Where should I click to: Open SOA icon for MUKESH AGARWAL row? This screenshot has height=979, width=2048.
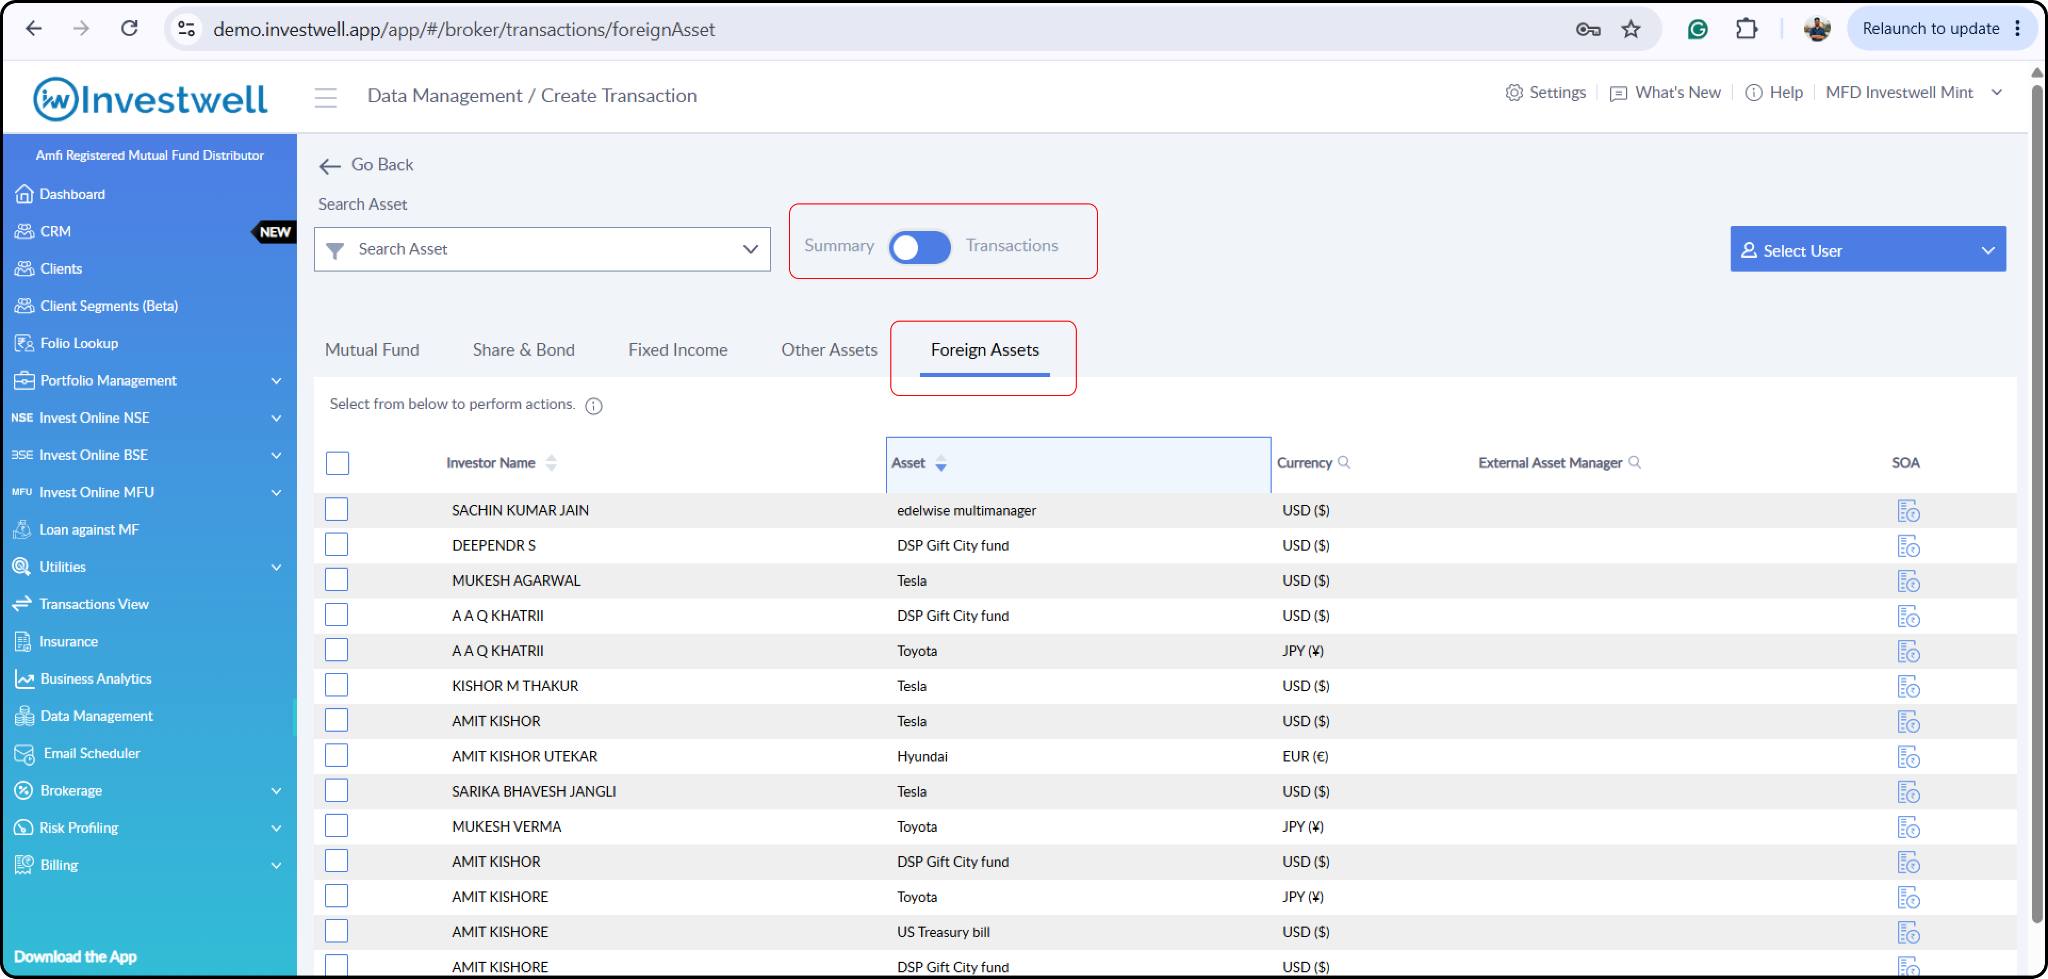(x=1908, y=581)
